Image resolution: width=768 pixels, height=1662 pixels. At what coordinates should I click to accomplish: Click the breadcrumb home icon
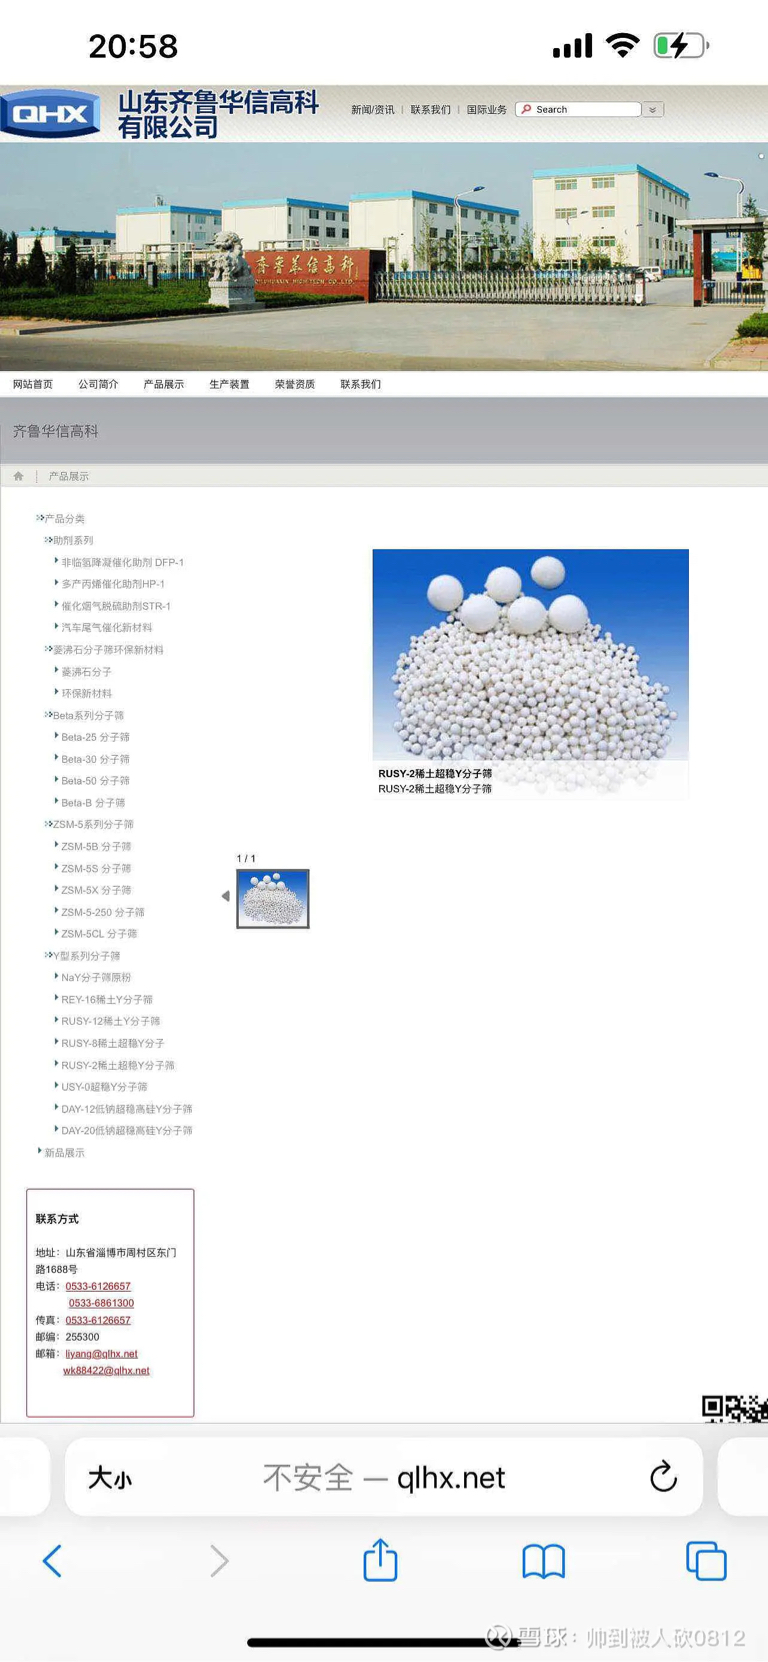tap(18, 476)
